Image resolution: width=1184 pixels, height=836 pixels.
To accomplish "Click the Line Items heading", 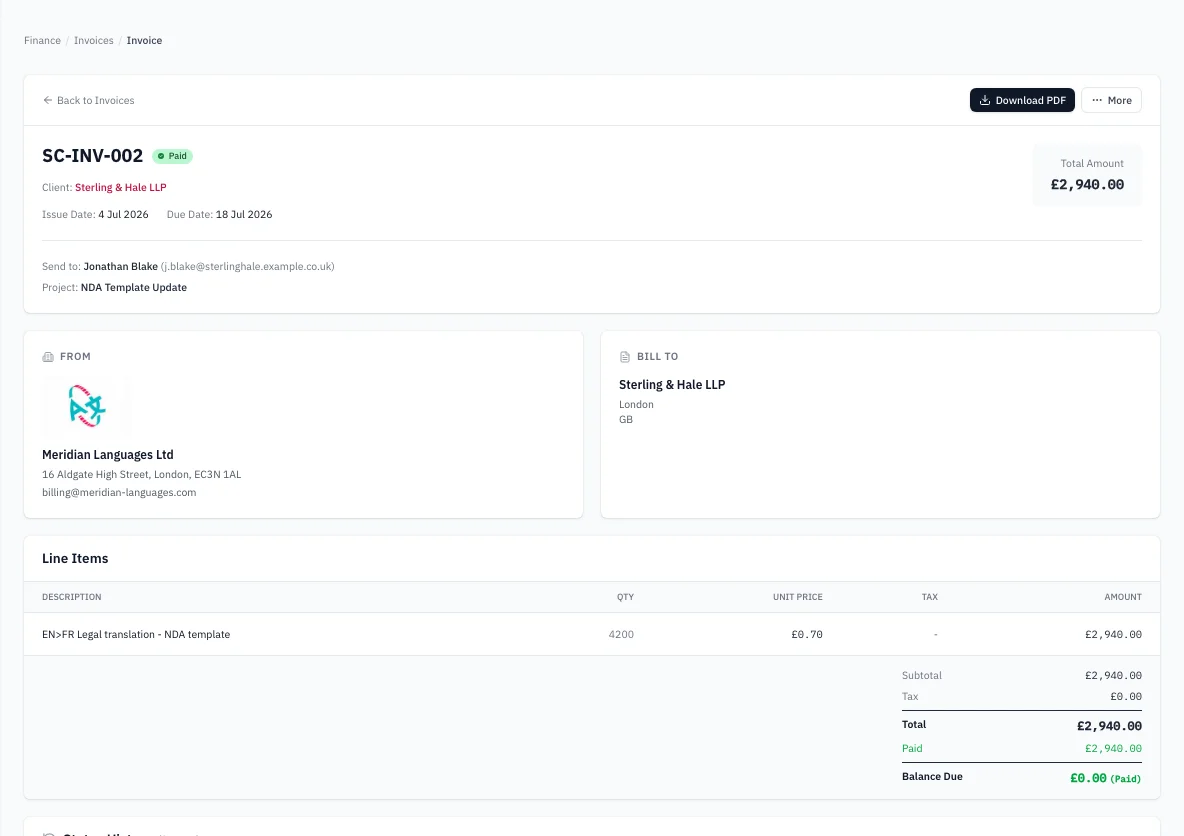I will pyautogui.click(x=76, y=558).
